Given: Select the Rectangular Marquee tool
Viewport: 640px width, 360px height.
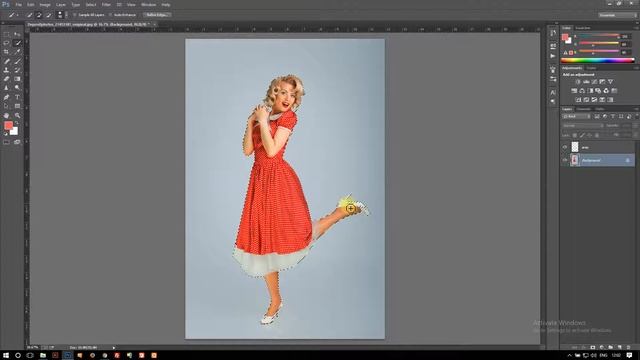Looking at the screenshot, I should click(x=6, y=34).
